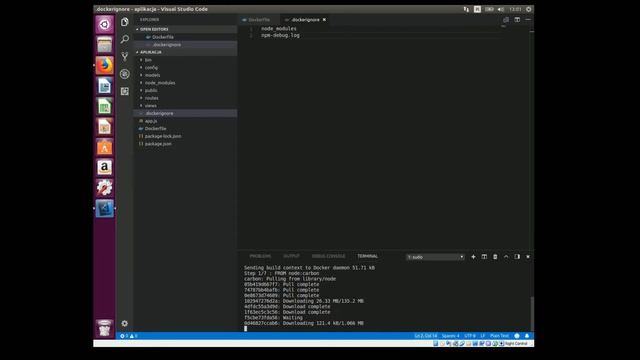Open Ubuntu Software from the dock
This screenshot has height=360, width=640.
[x=104, y=147]
